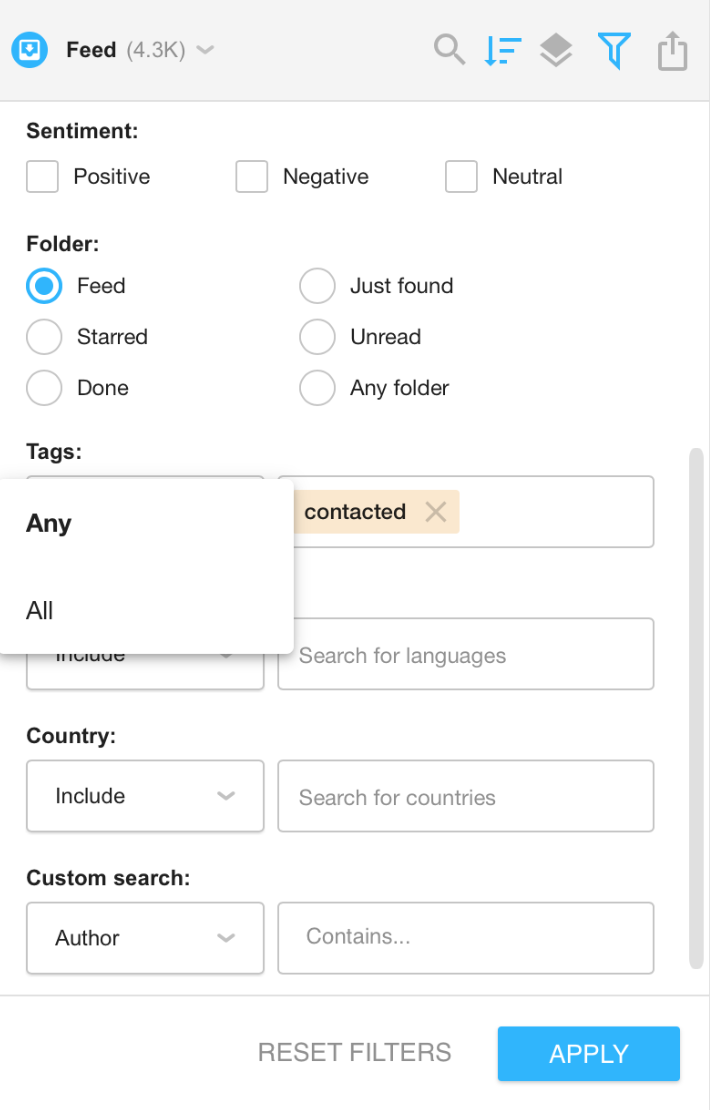Expand the Feed title dropdown chevron
The width and height of the screenshot is (710, 1110).
point(205,50)
